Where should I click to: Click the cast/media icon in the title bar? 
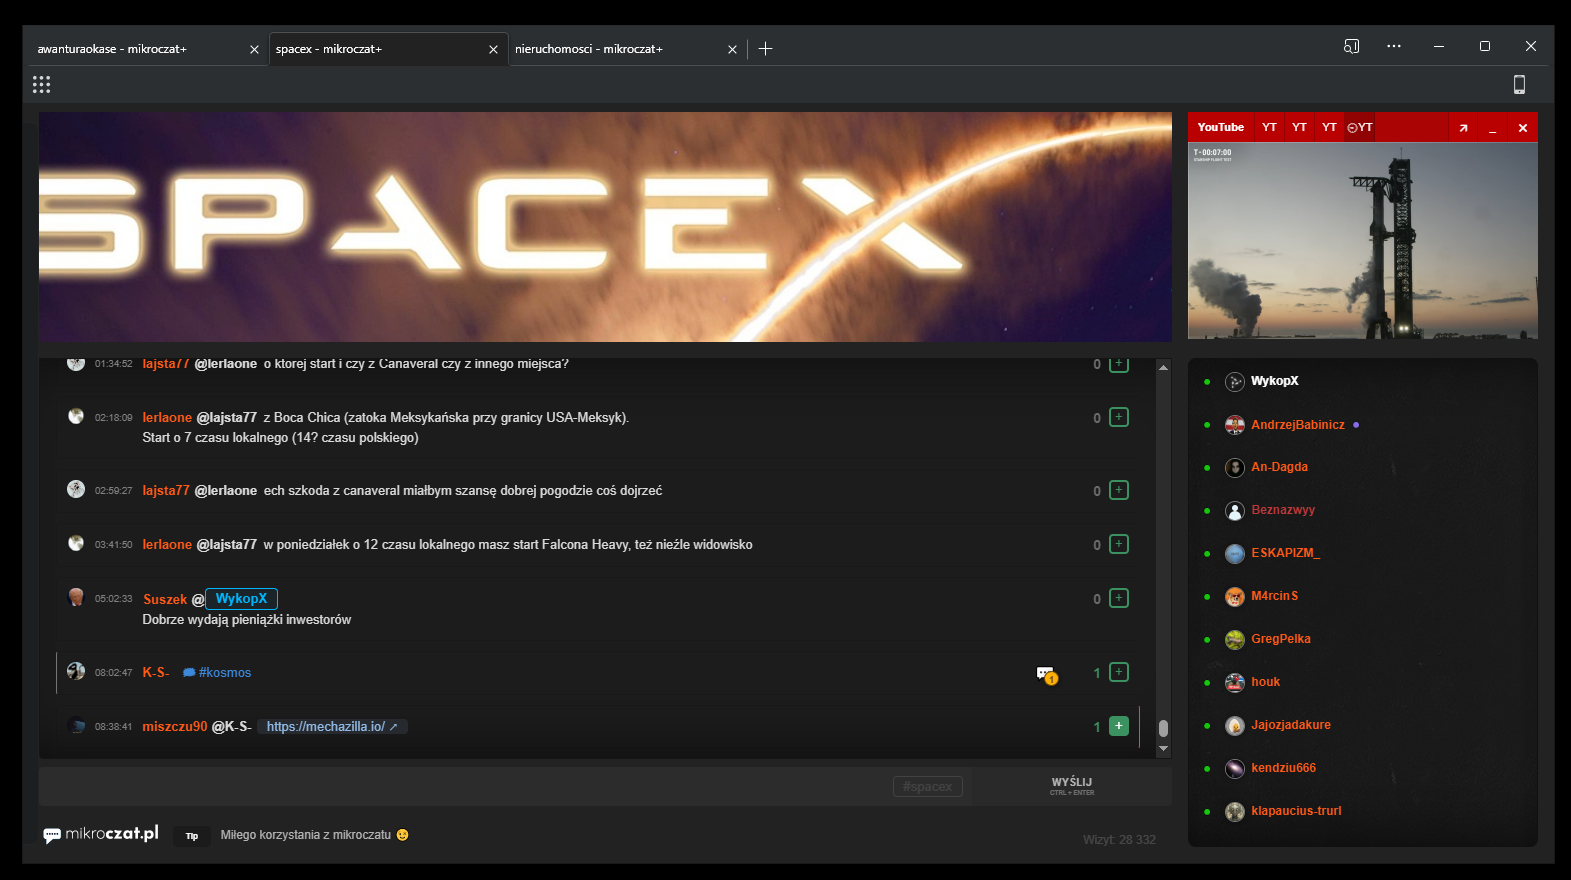[x=1351, y=47]
